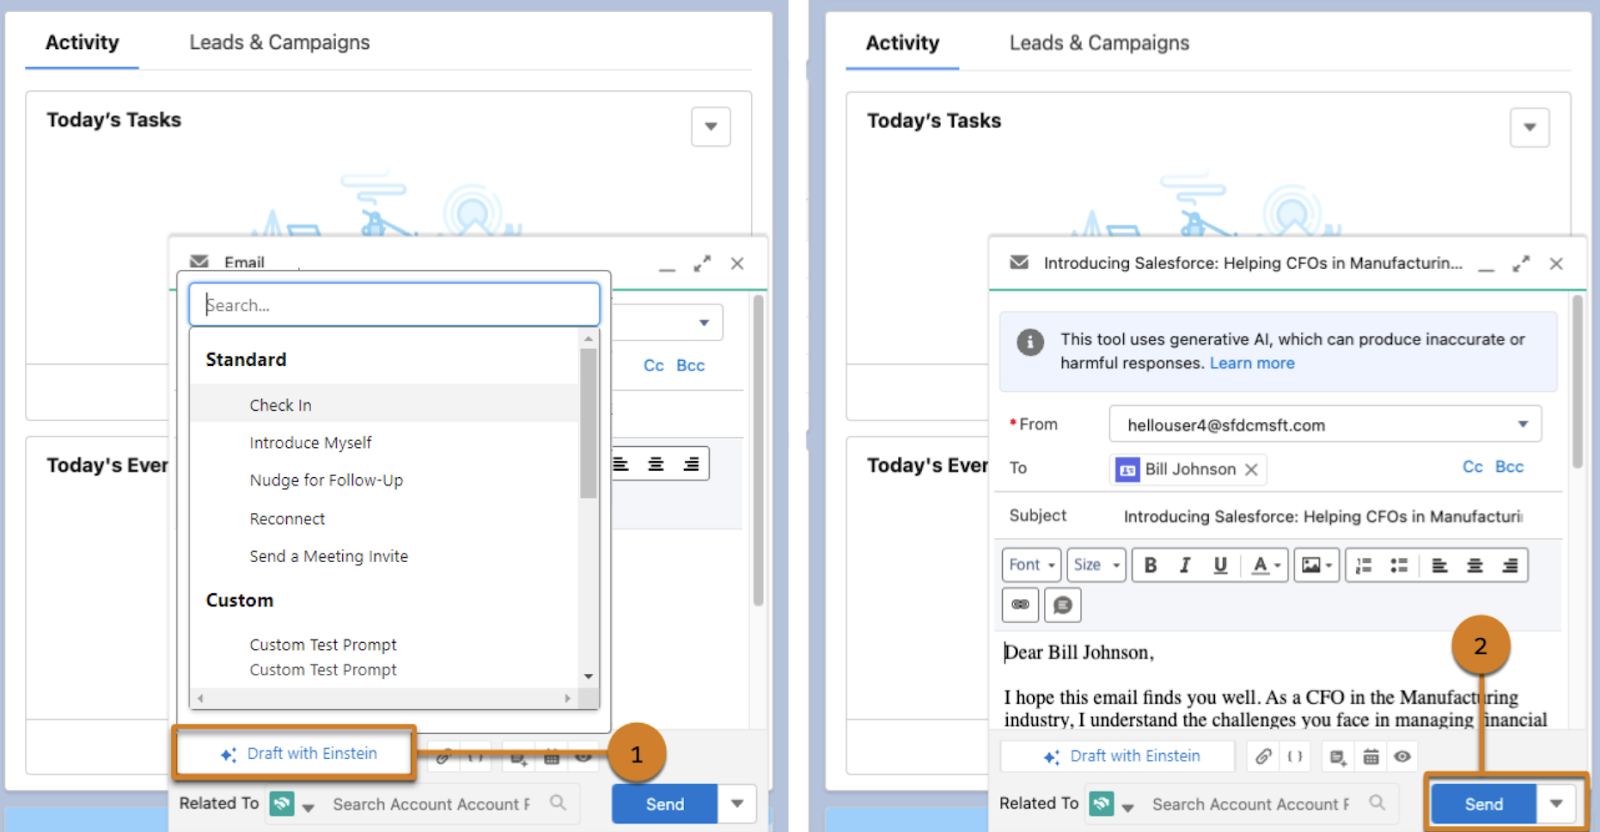
Task: Click the email body text starting Dear Bill Johnson
Action: pos(1275,686)
